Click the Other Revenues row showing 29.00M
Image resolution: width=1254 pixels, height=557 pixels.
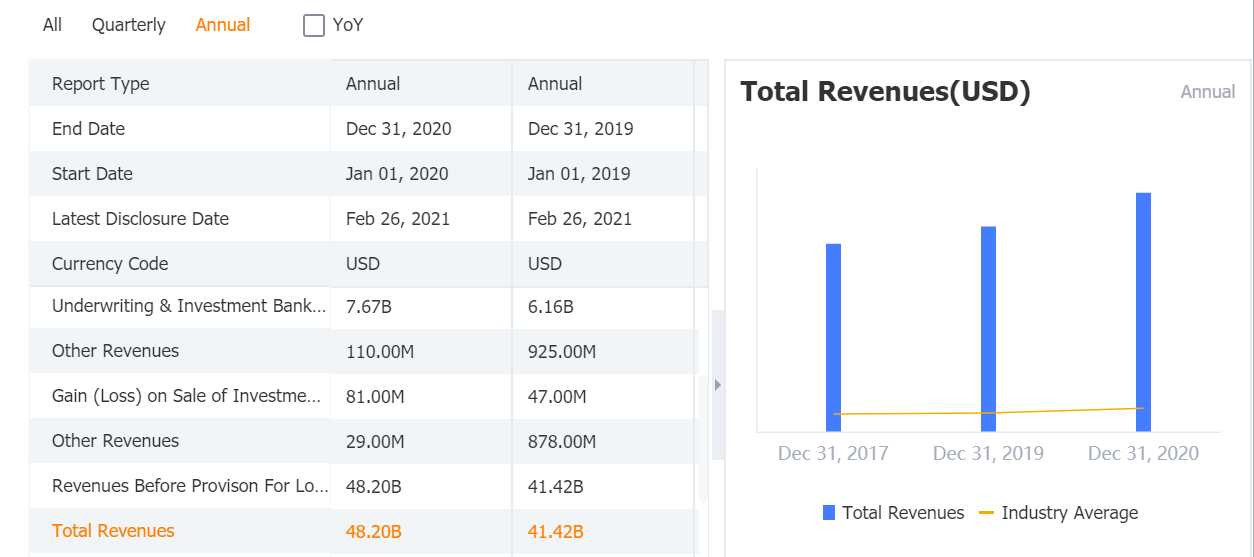[x=115, y=441]
